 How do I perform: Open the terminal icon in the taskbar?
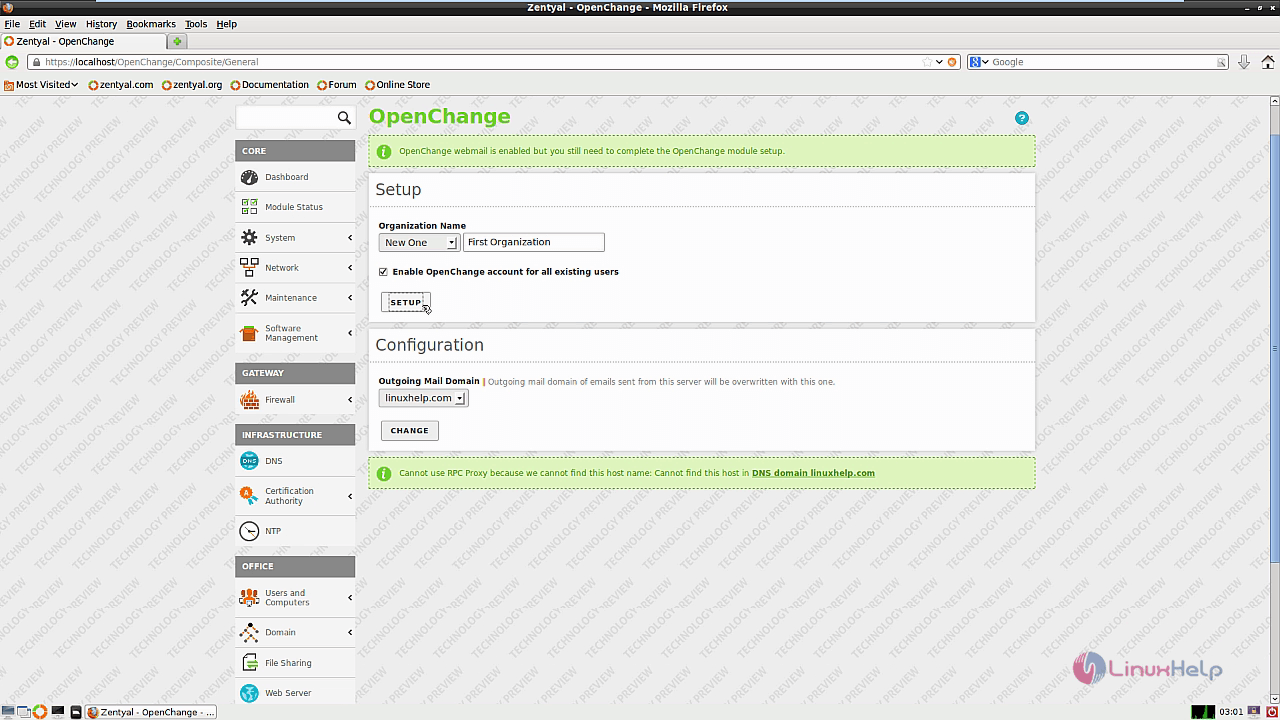tap(58, 712)
